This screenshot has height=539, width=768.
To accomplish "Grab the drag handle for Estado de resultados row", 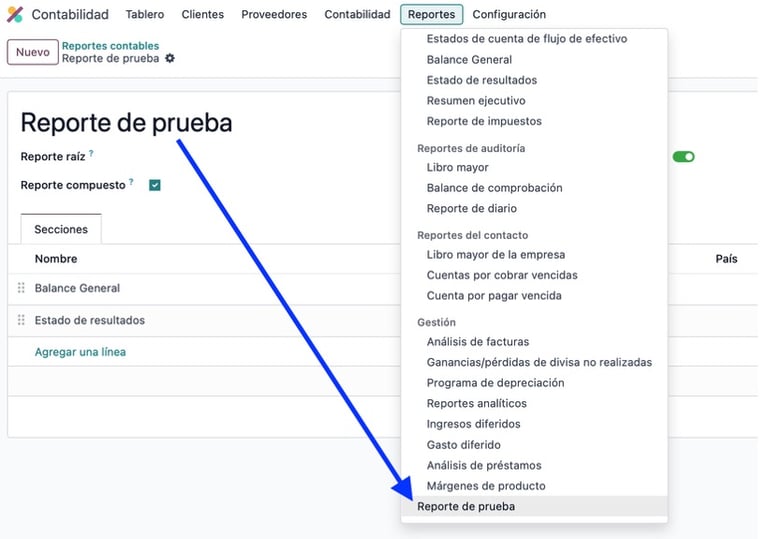I will click(x=21, y=320).
